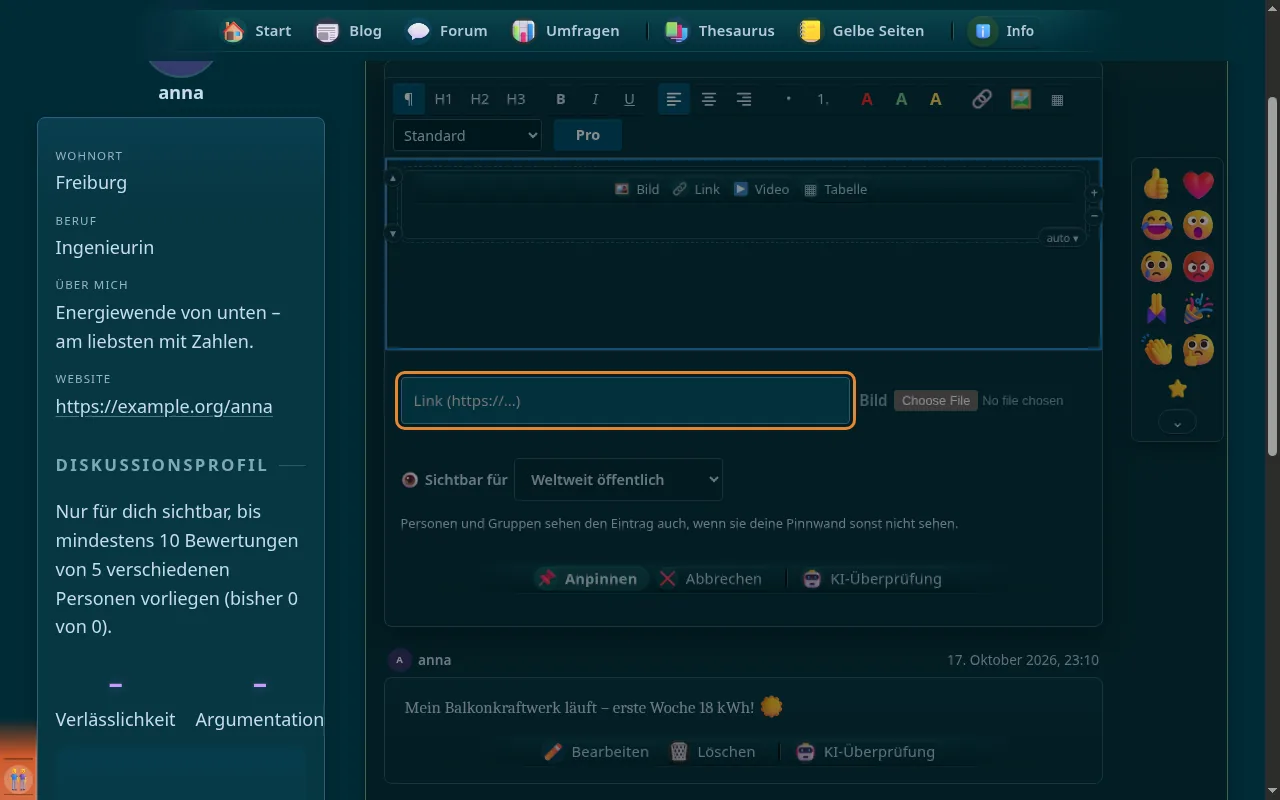Apply the green text color
The height and width of the screenshot is (800, 1280).
[x=901, y=99]
